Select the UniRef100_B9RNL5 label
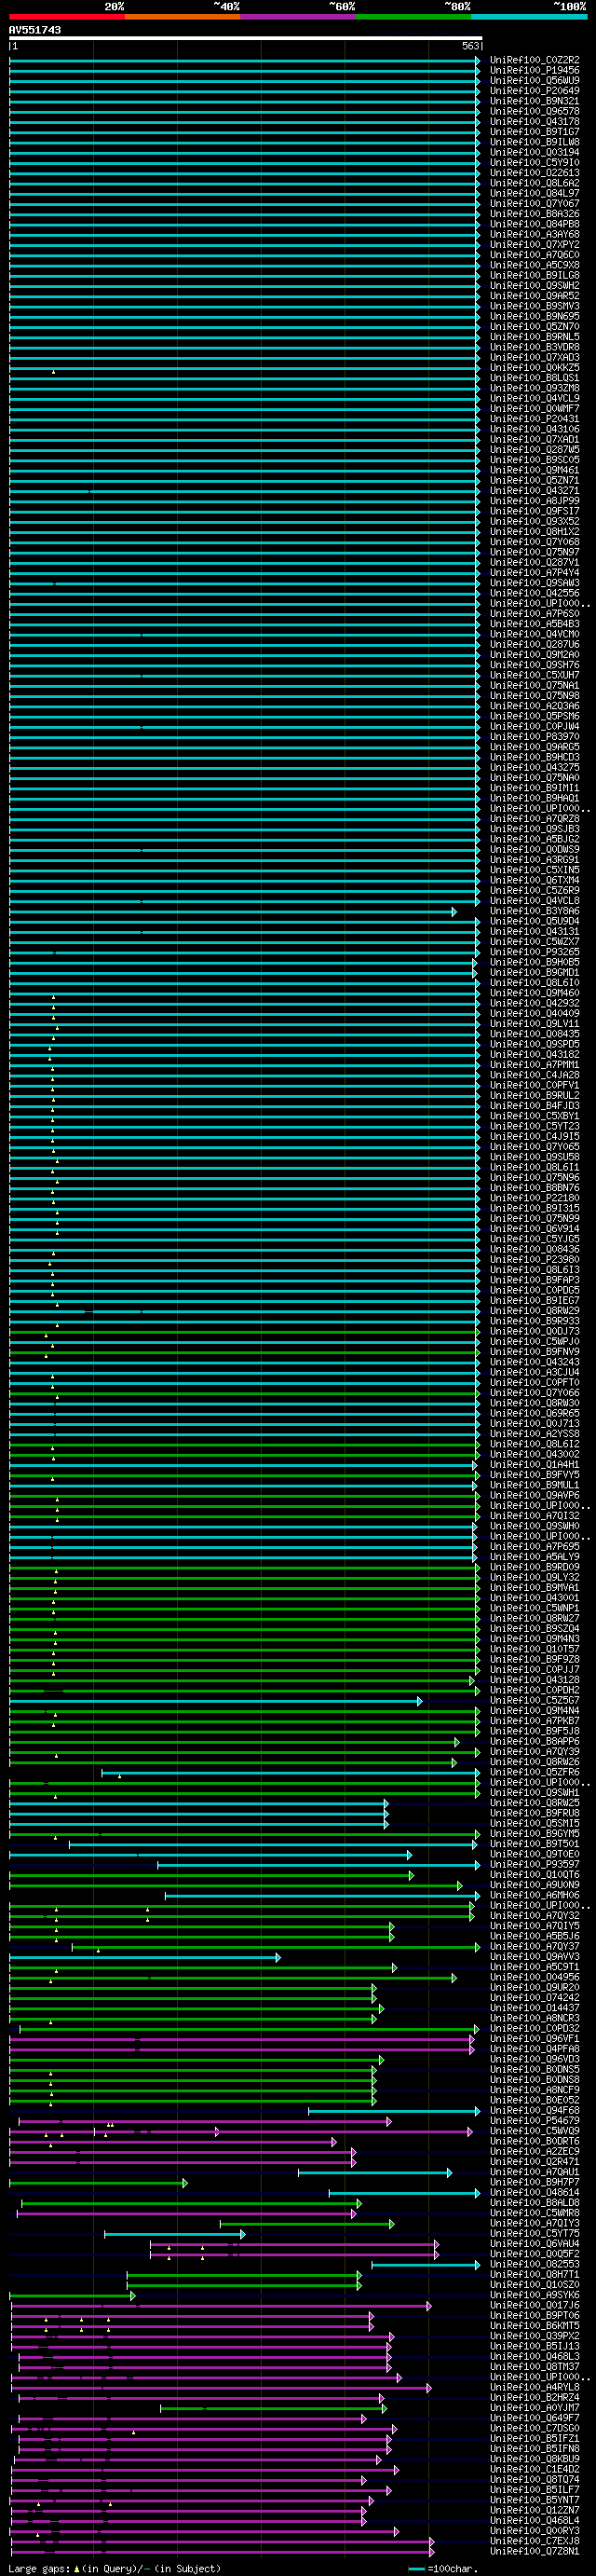 pyautogui.click(x=535, y=337)
